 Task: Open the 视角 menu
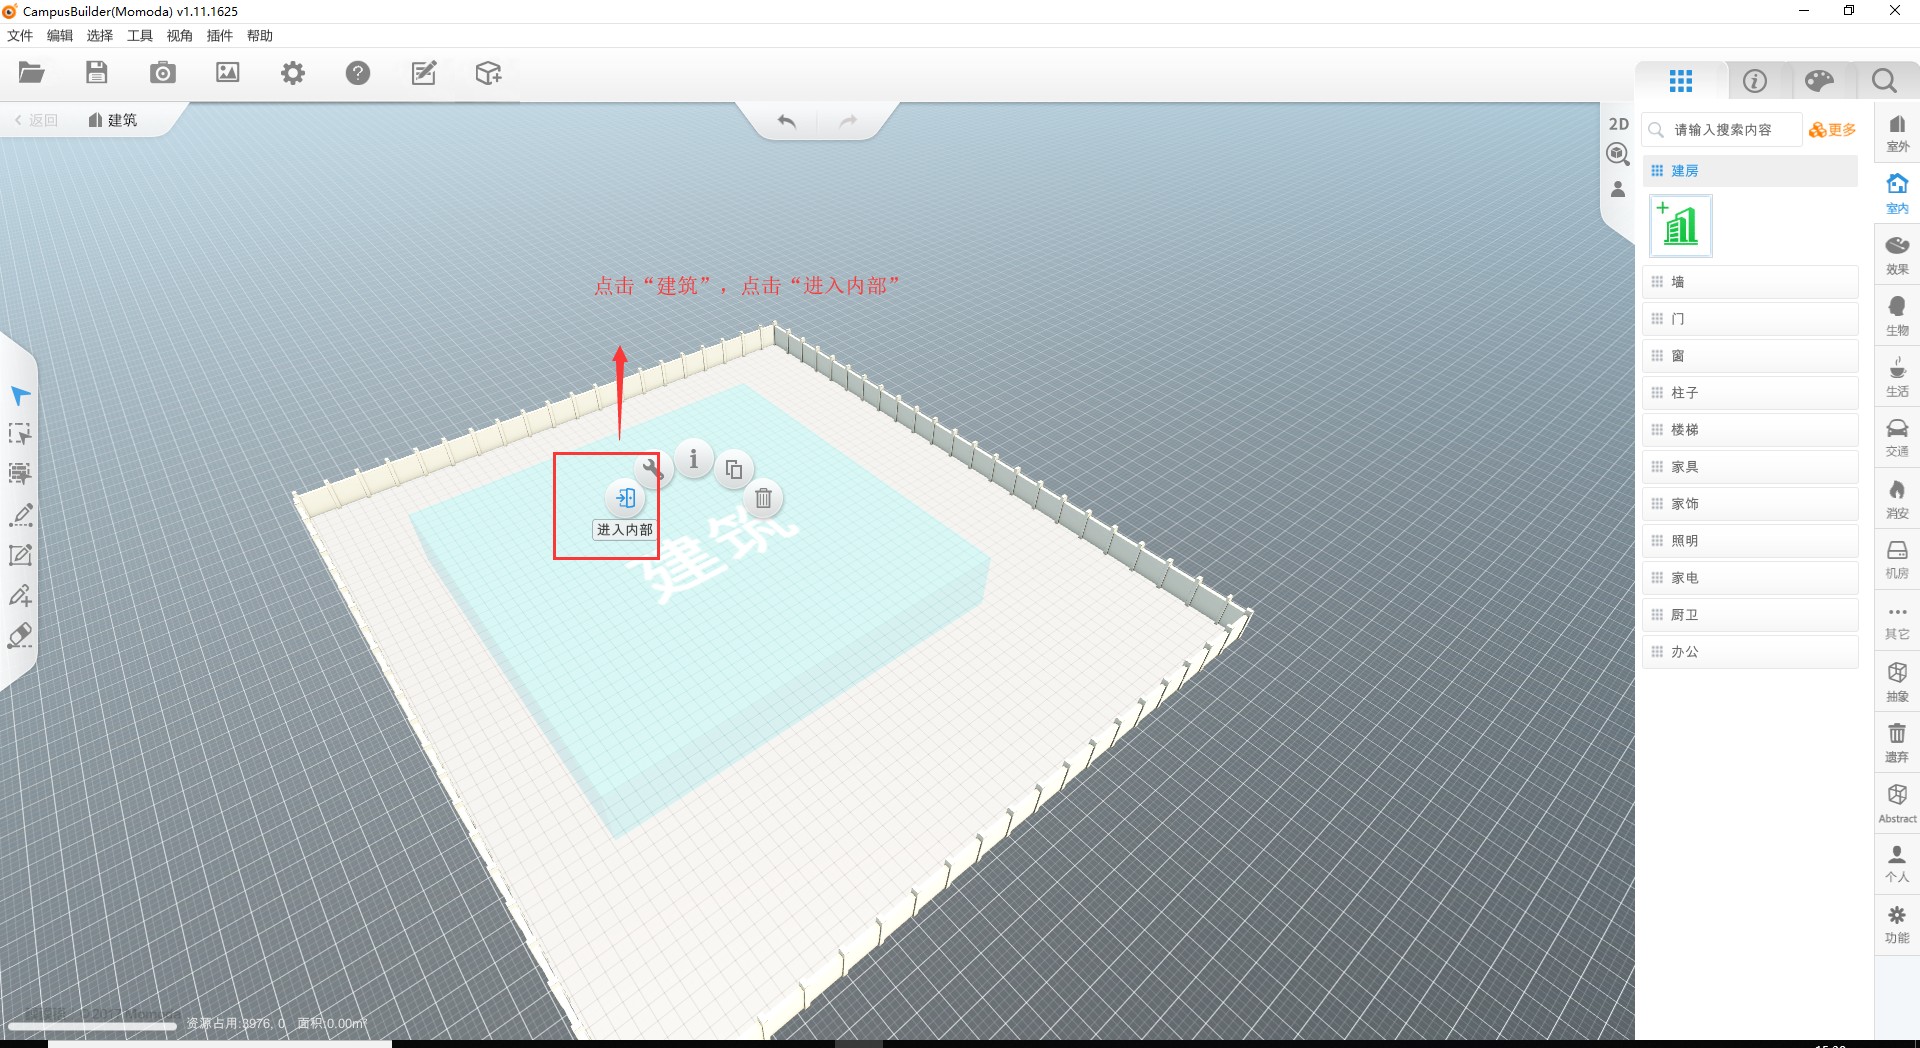click(x=180, y=36)
